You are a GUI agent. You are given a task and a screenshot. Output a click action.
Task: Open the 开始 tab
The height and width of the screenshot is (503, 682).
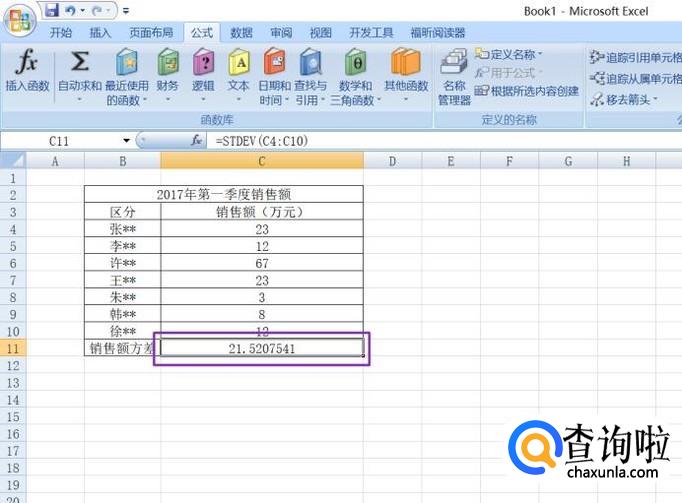click(60, 33)
